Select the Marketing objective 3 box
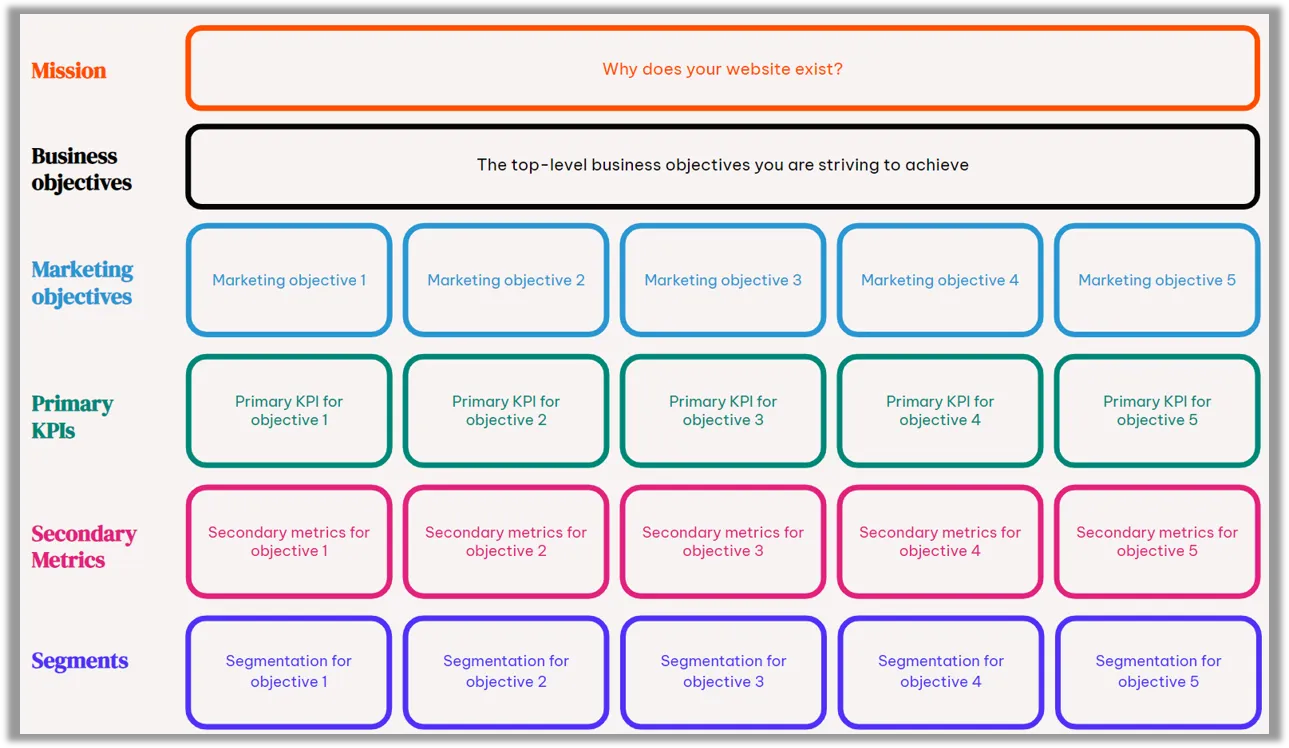1289x748 pixels. (x=723, y=280)
